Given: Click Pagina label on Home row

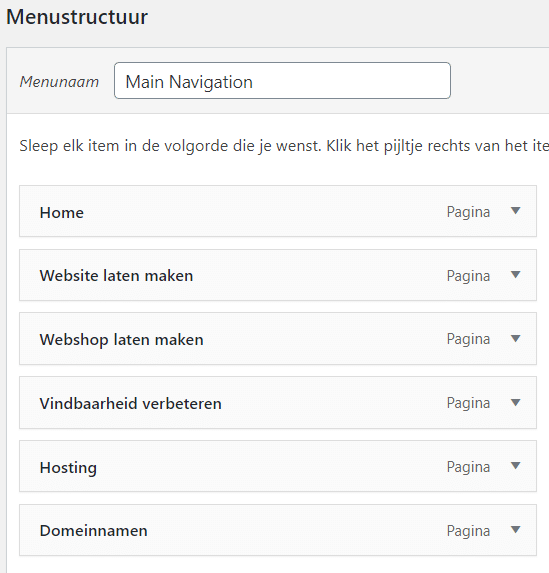Looking at the screenshot, I should click(468, 212).
